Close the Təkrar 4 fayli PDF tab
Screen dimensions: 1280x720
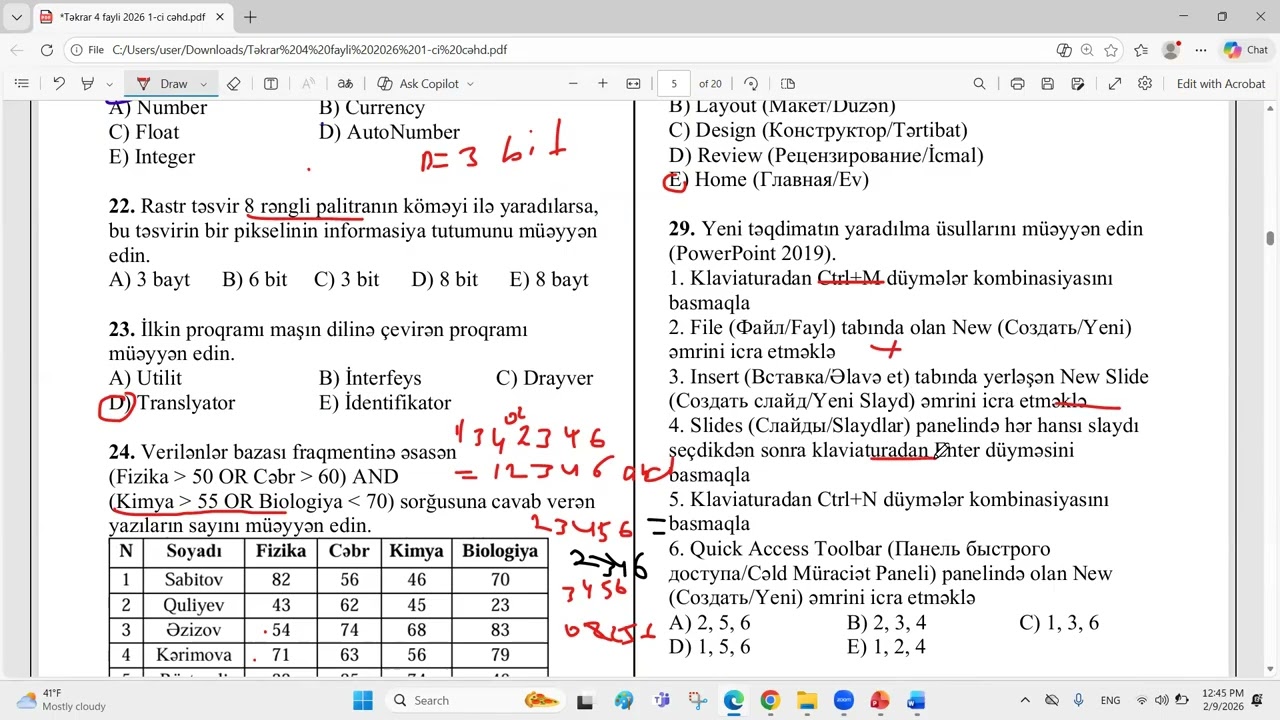click(219, 17)
